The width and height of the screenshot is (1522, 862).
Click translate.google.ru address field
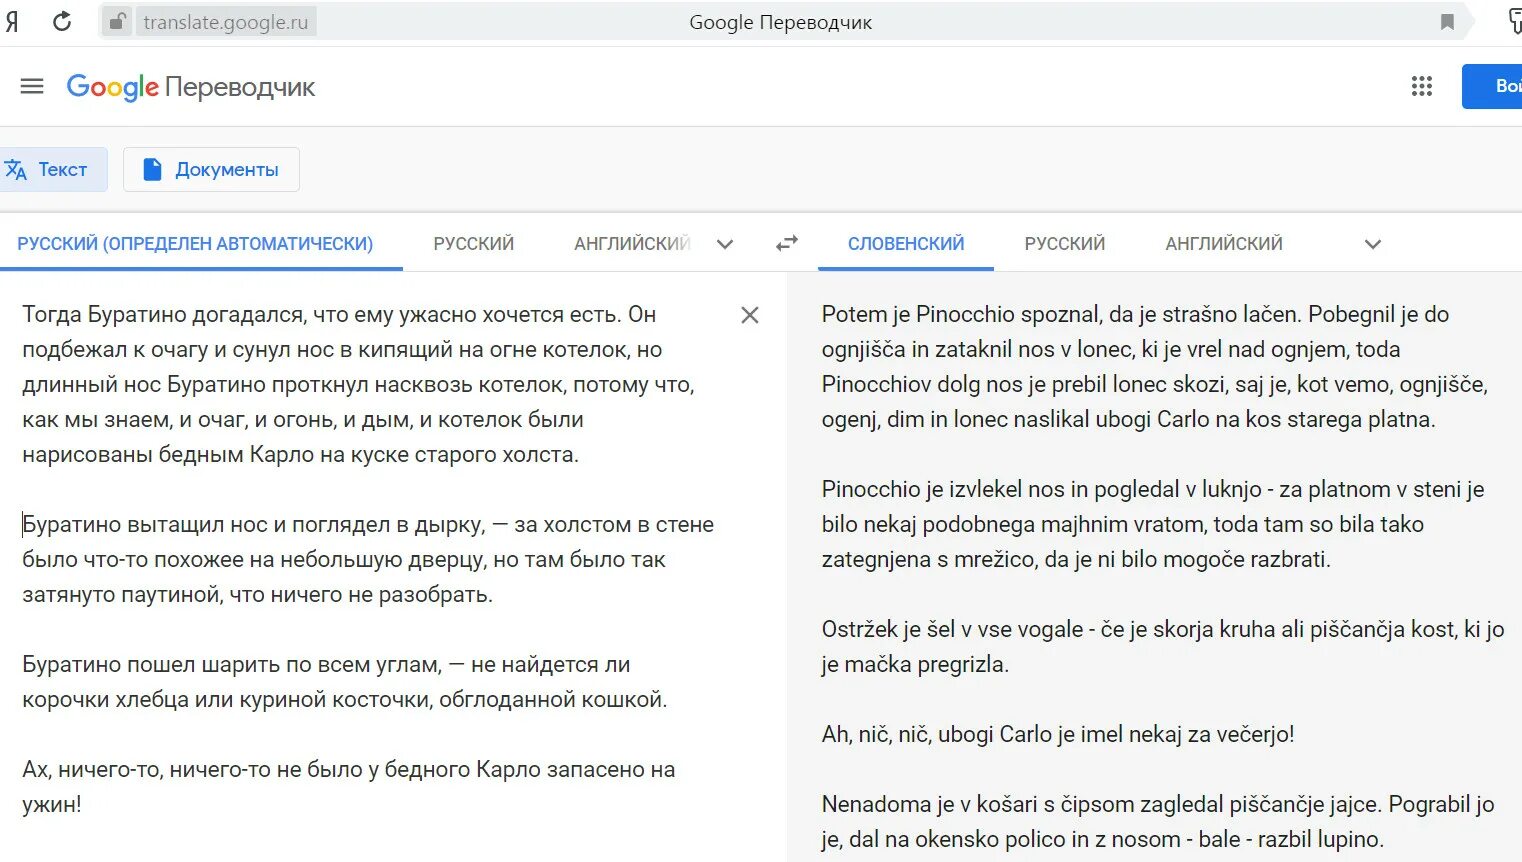pos(226,22)
